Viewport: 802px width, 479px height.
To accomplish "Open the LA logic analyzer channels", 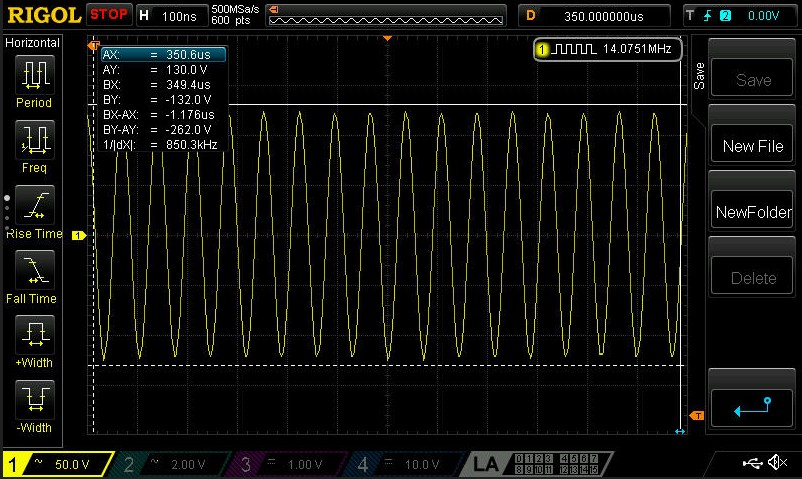I will (538, 464).
